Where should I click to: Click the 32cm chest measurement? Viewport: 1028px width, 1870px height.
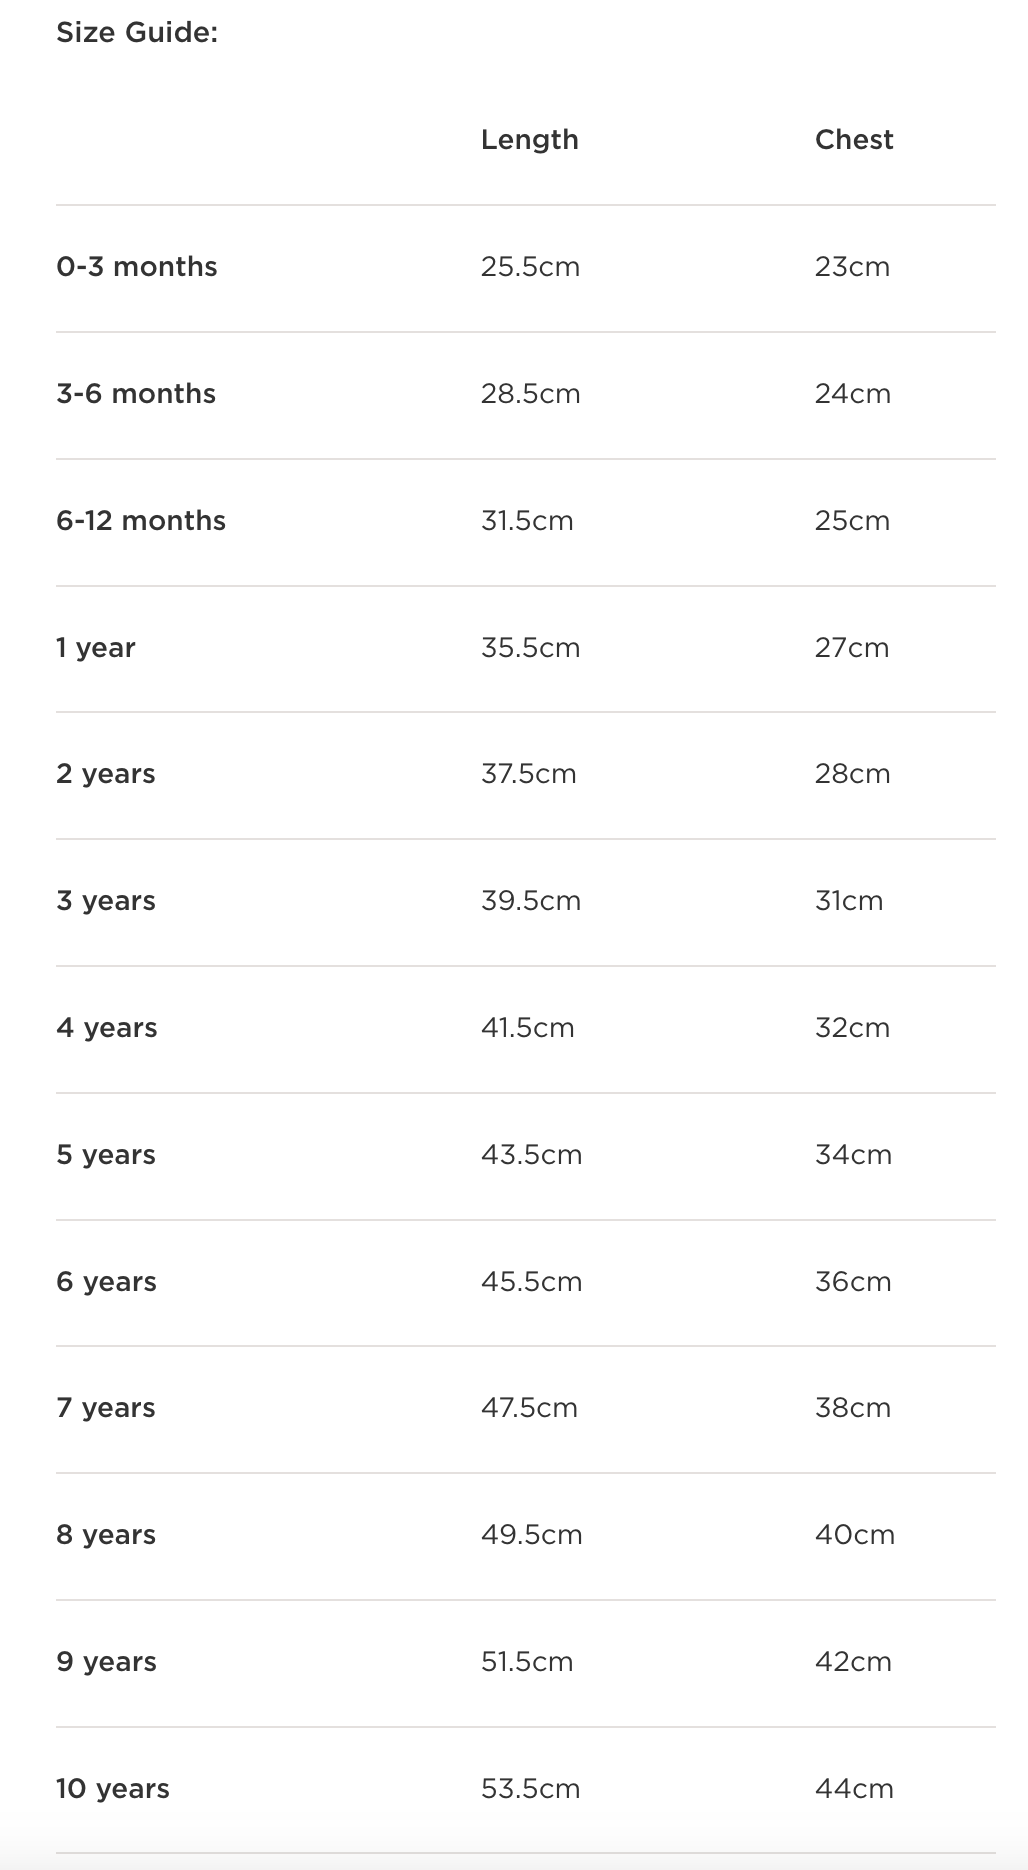tap(852, 1028)
